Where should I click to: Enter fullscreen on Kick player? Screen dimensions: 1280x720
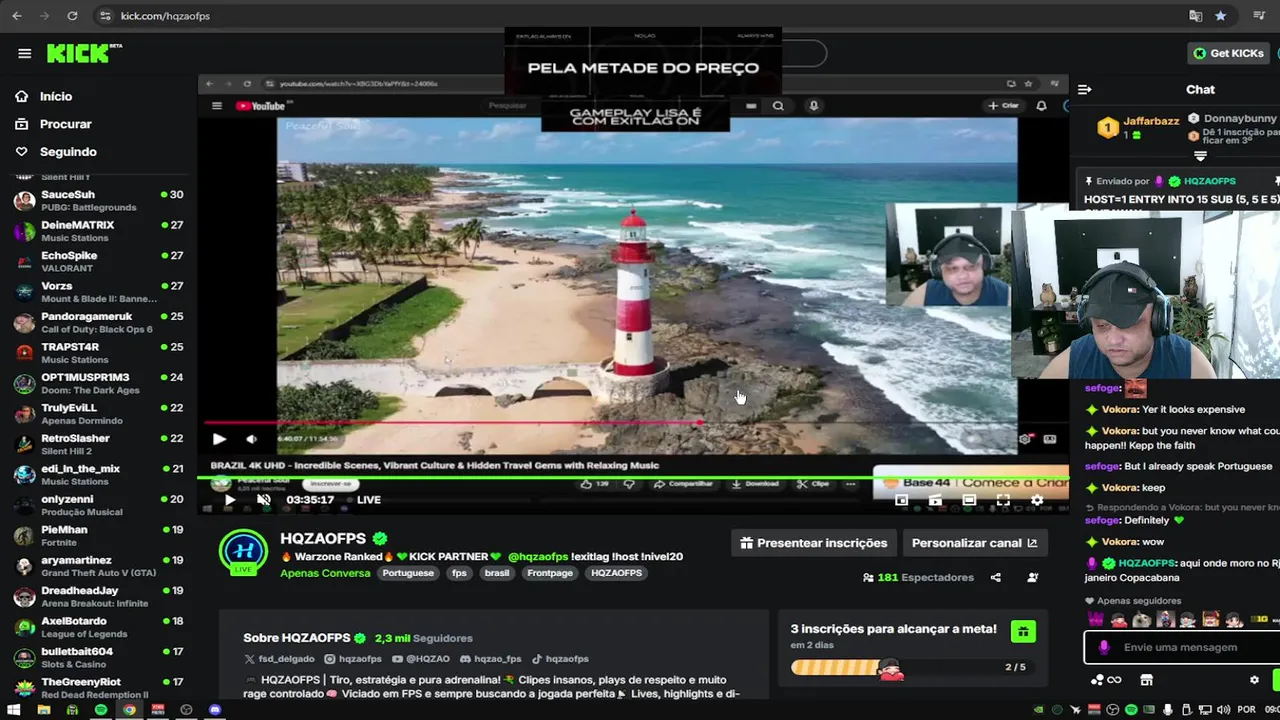1003,500
